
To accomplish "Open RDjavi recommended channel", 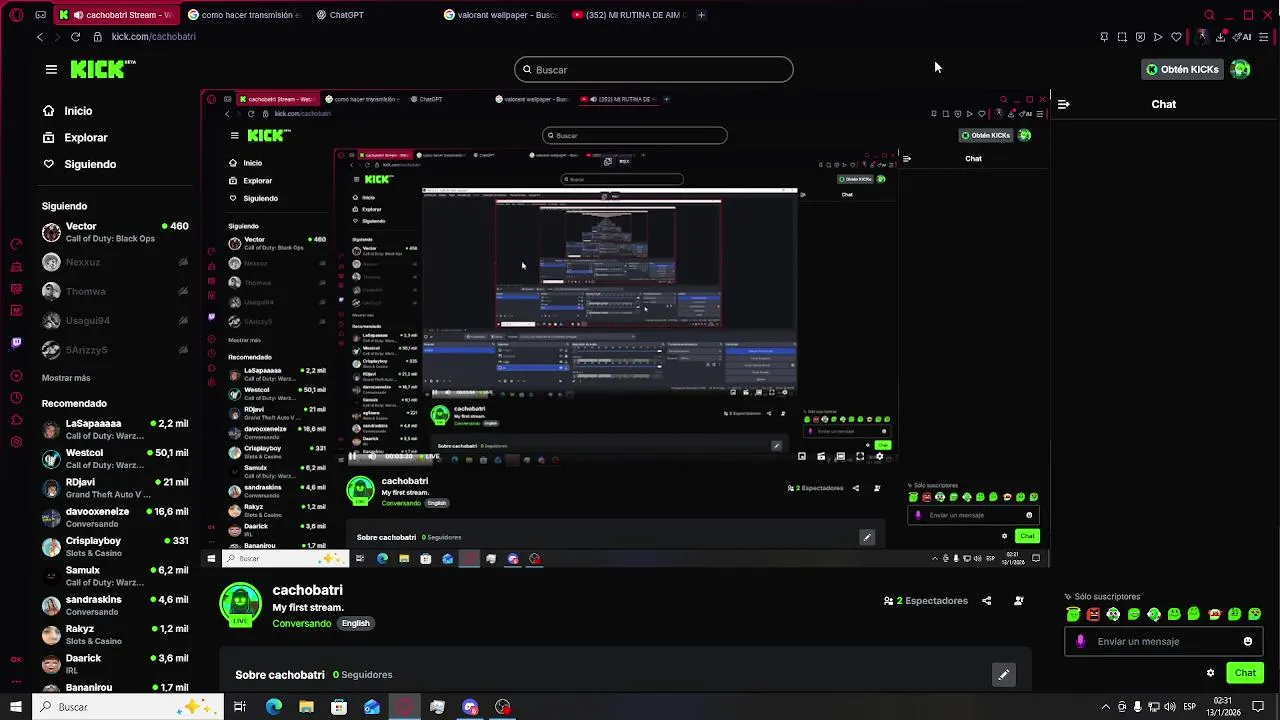I will [x=115, y=488].
